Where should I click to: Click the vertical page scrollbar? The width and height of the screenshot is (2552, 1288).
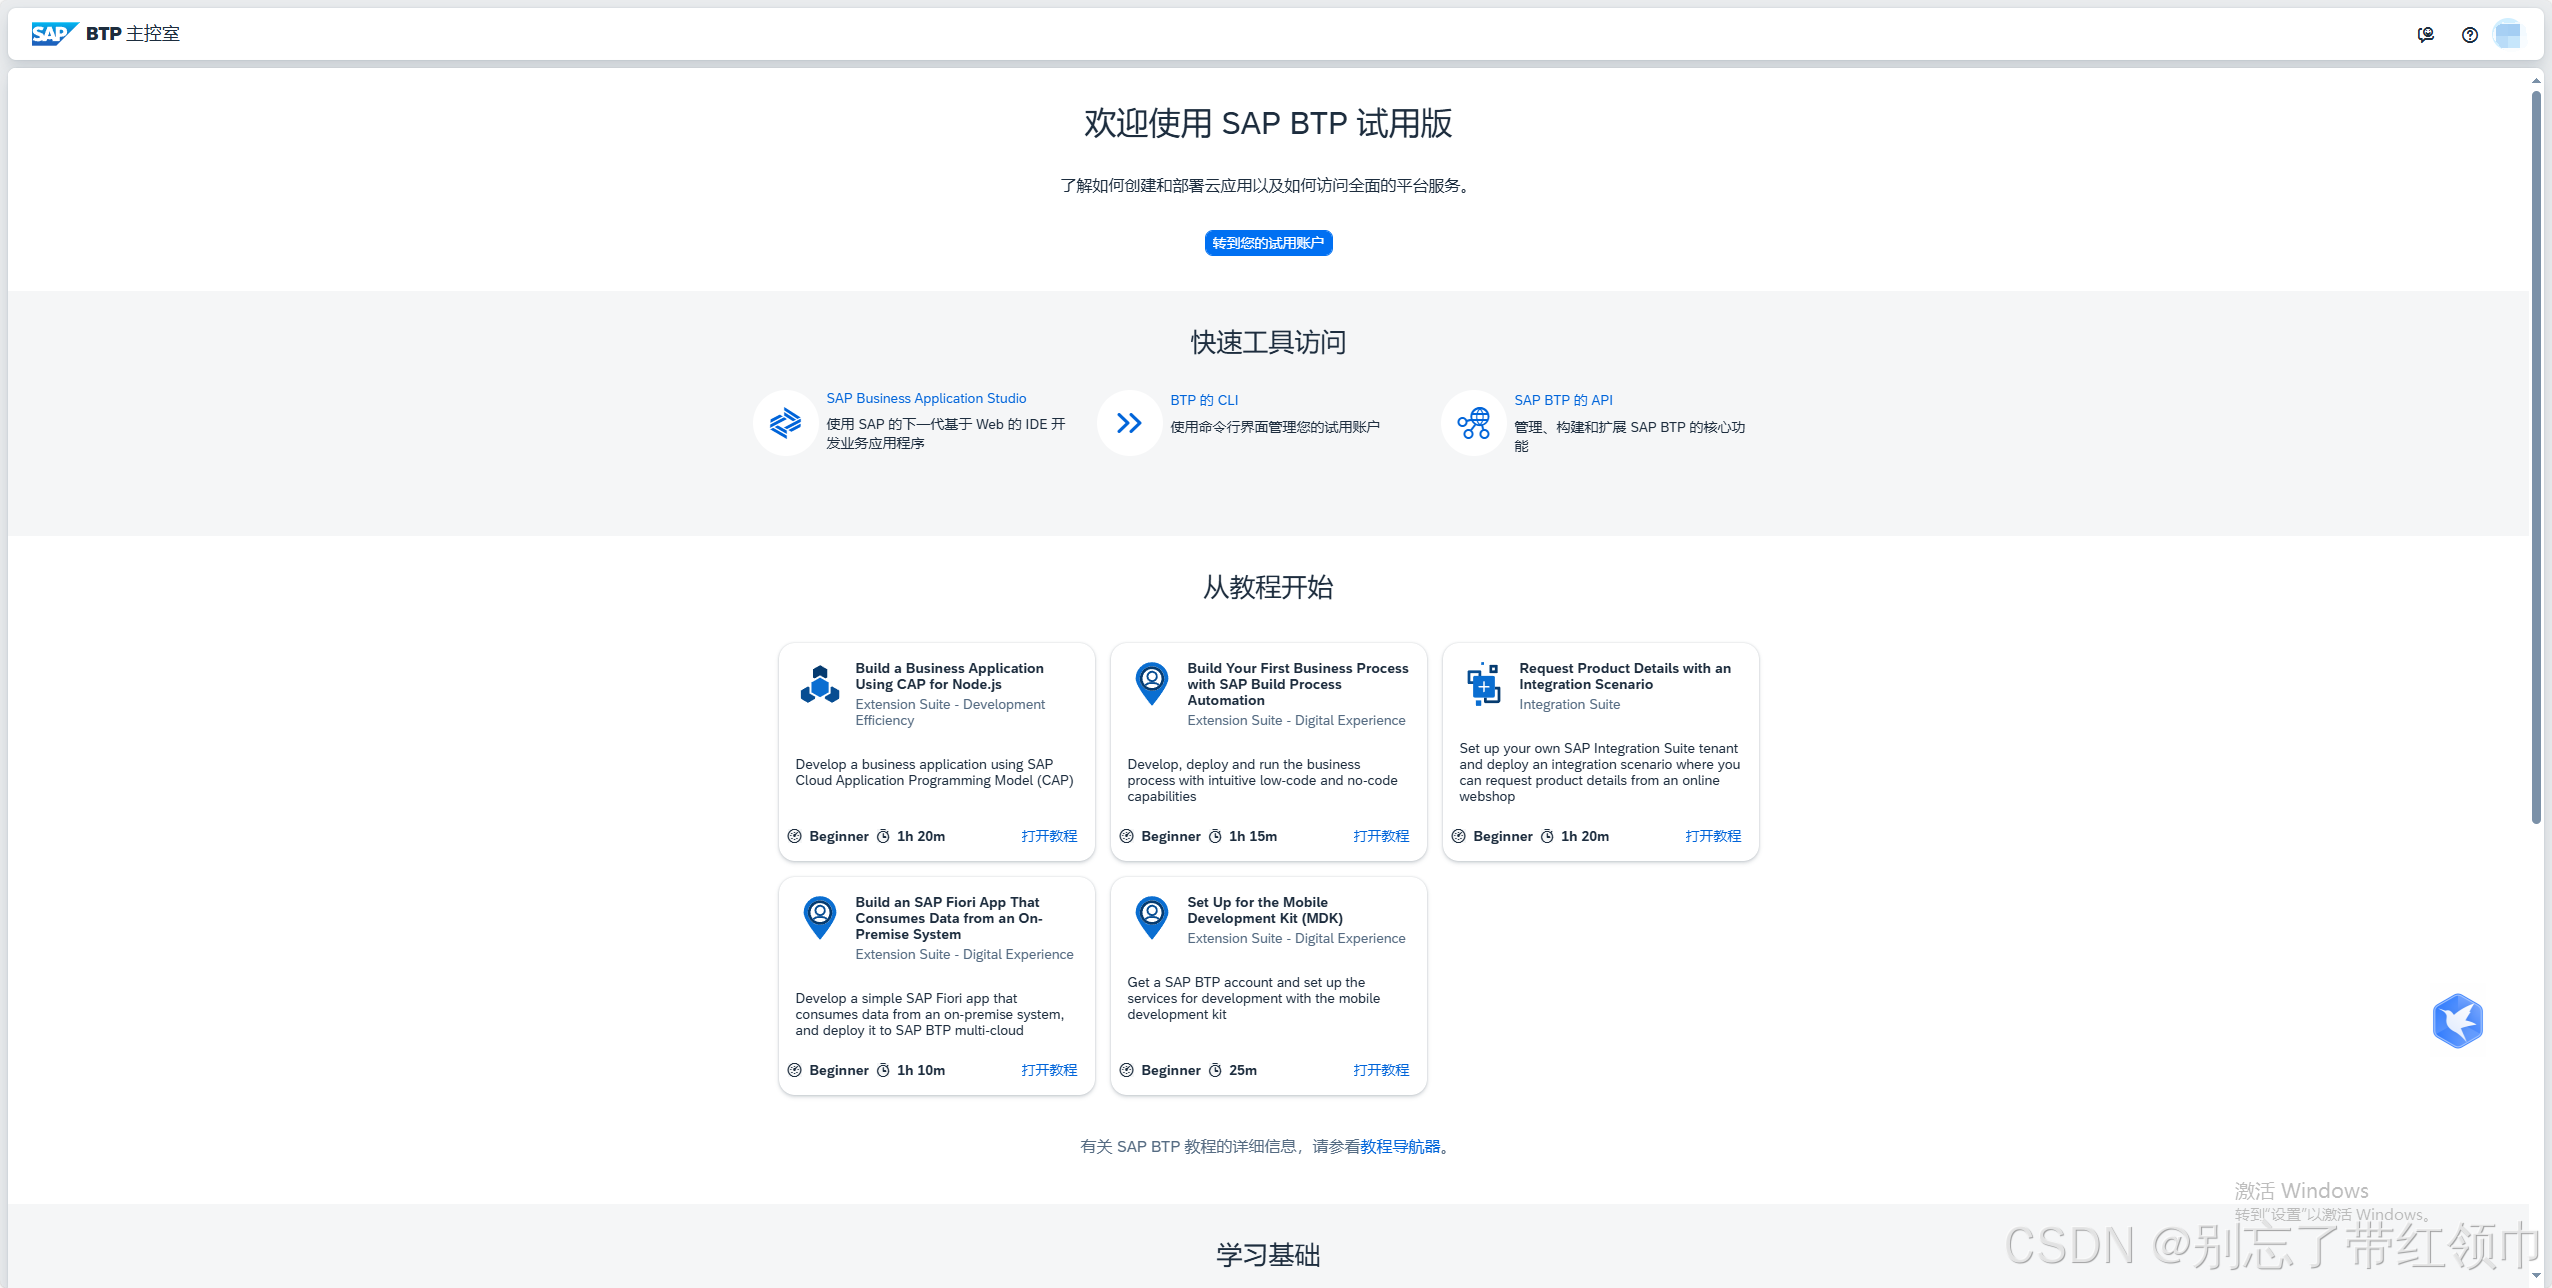click(x=2536, y=455)
